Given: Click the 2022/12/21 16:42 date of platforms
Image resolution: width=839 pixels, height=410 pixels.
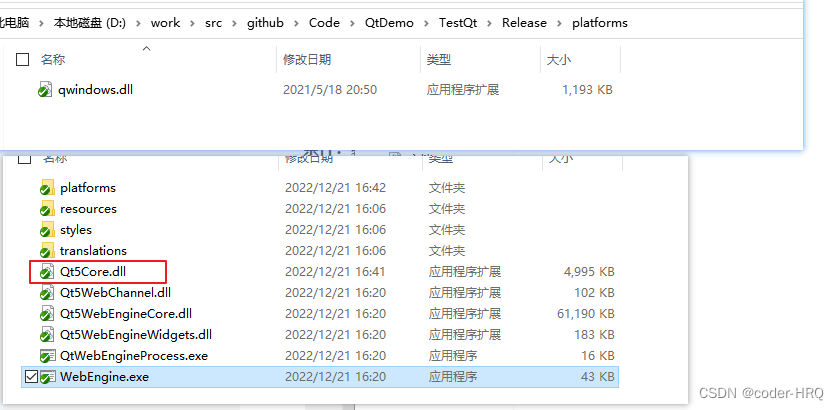Looking at the screenshot, I should tap(335, 188).
